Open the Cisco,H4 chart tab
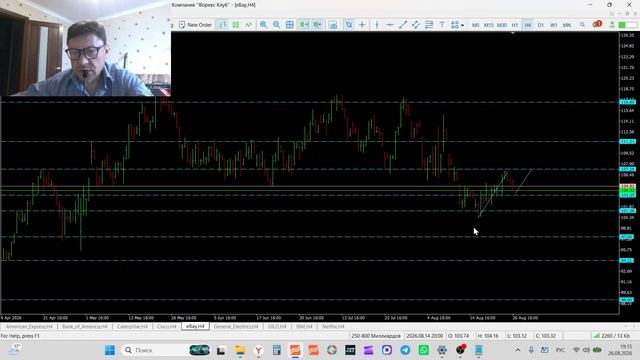Screen dimensions: 640x360 coord(167,327)
